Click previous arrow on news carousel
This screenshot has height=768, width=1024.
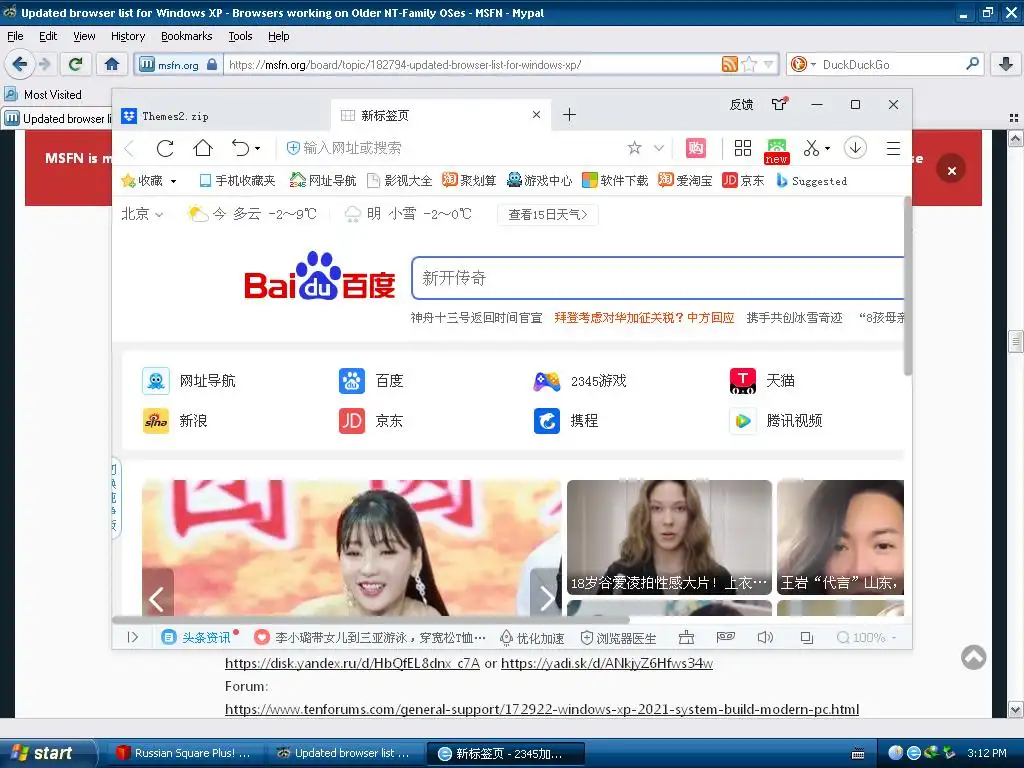(x=157, y=598)
